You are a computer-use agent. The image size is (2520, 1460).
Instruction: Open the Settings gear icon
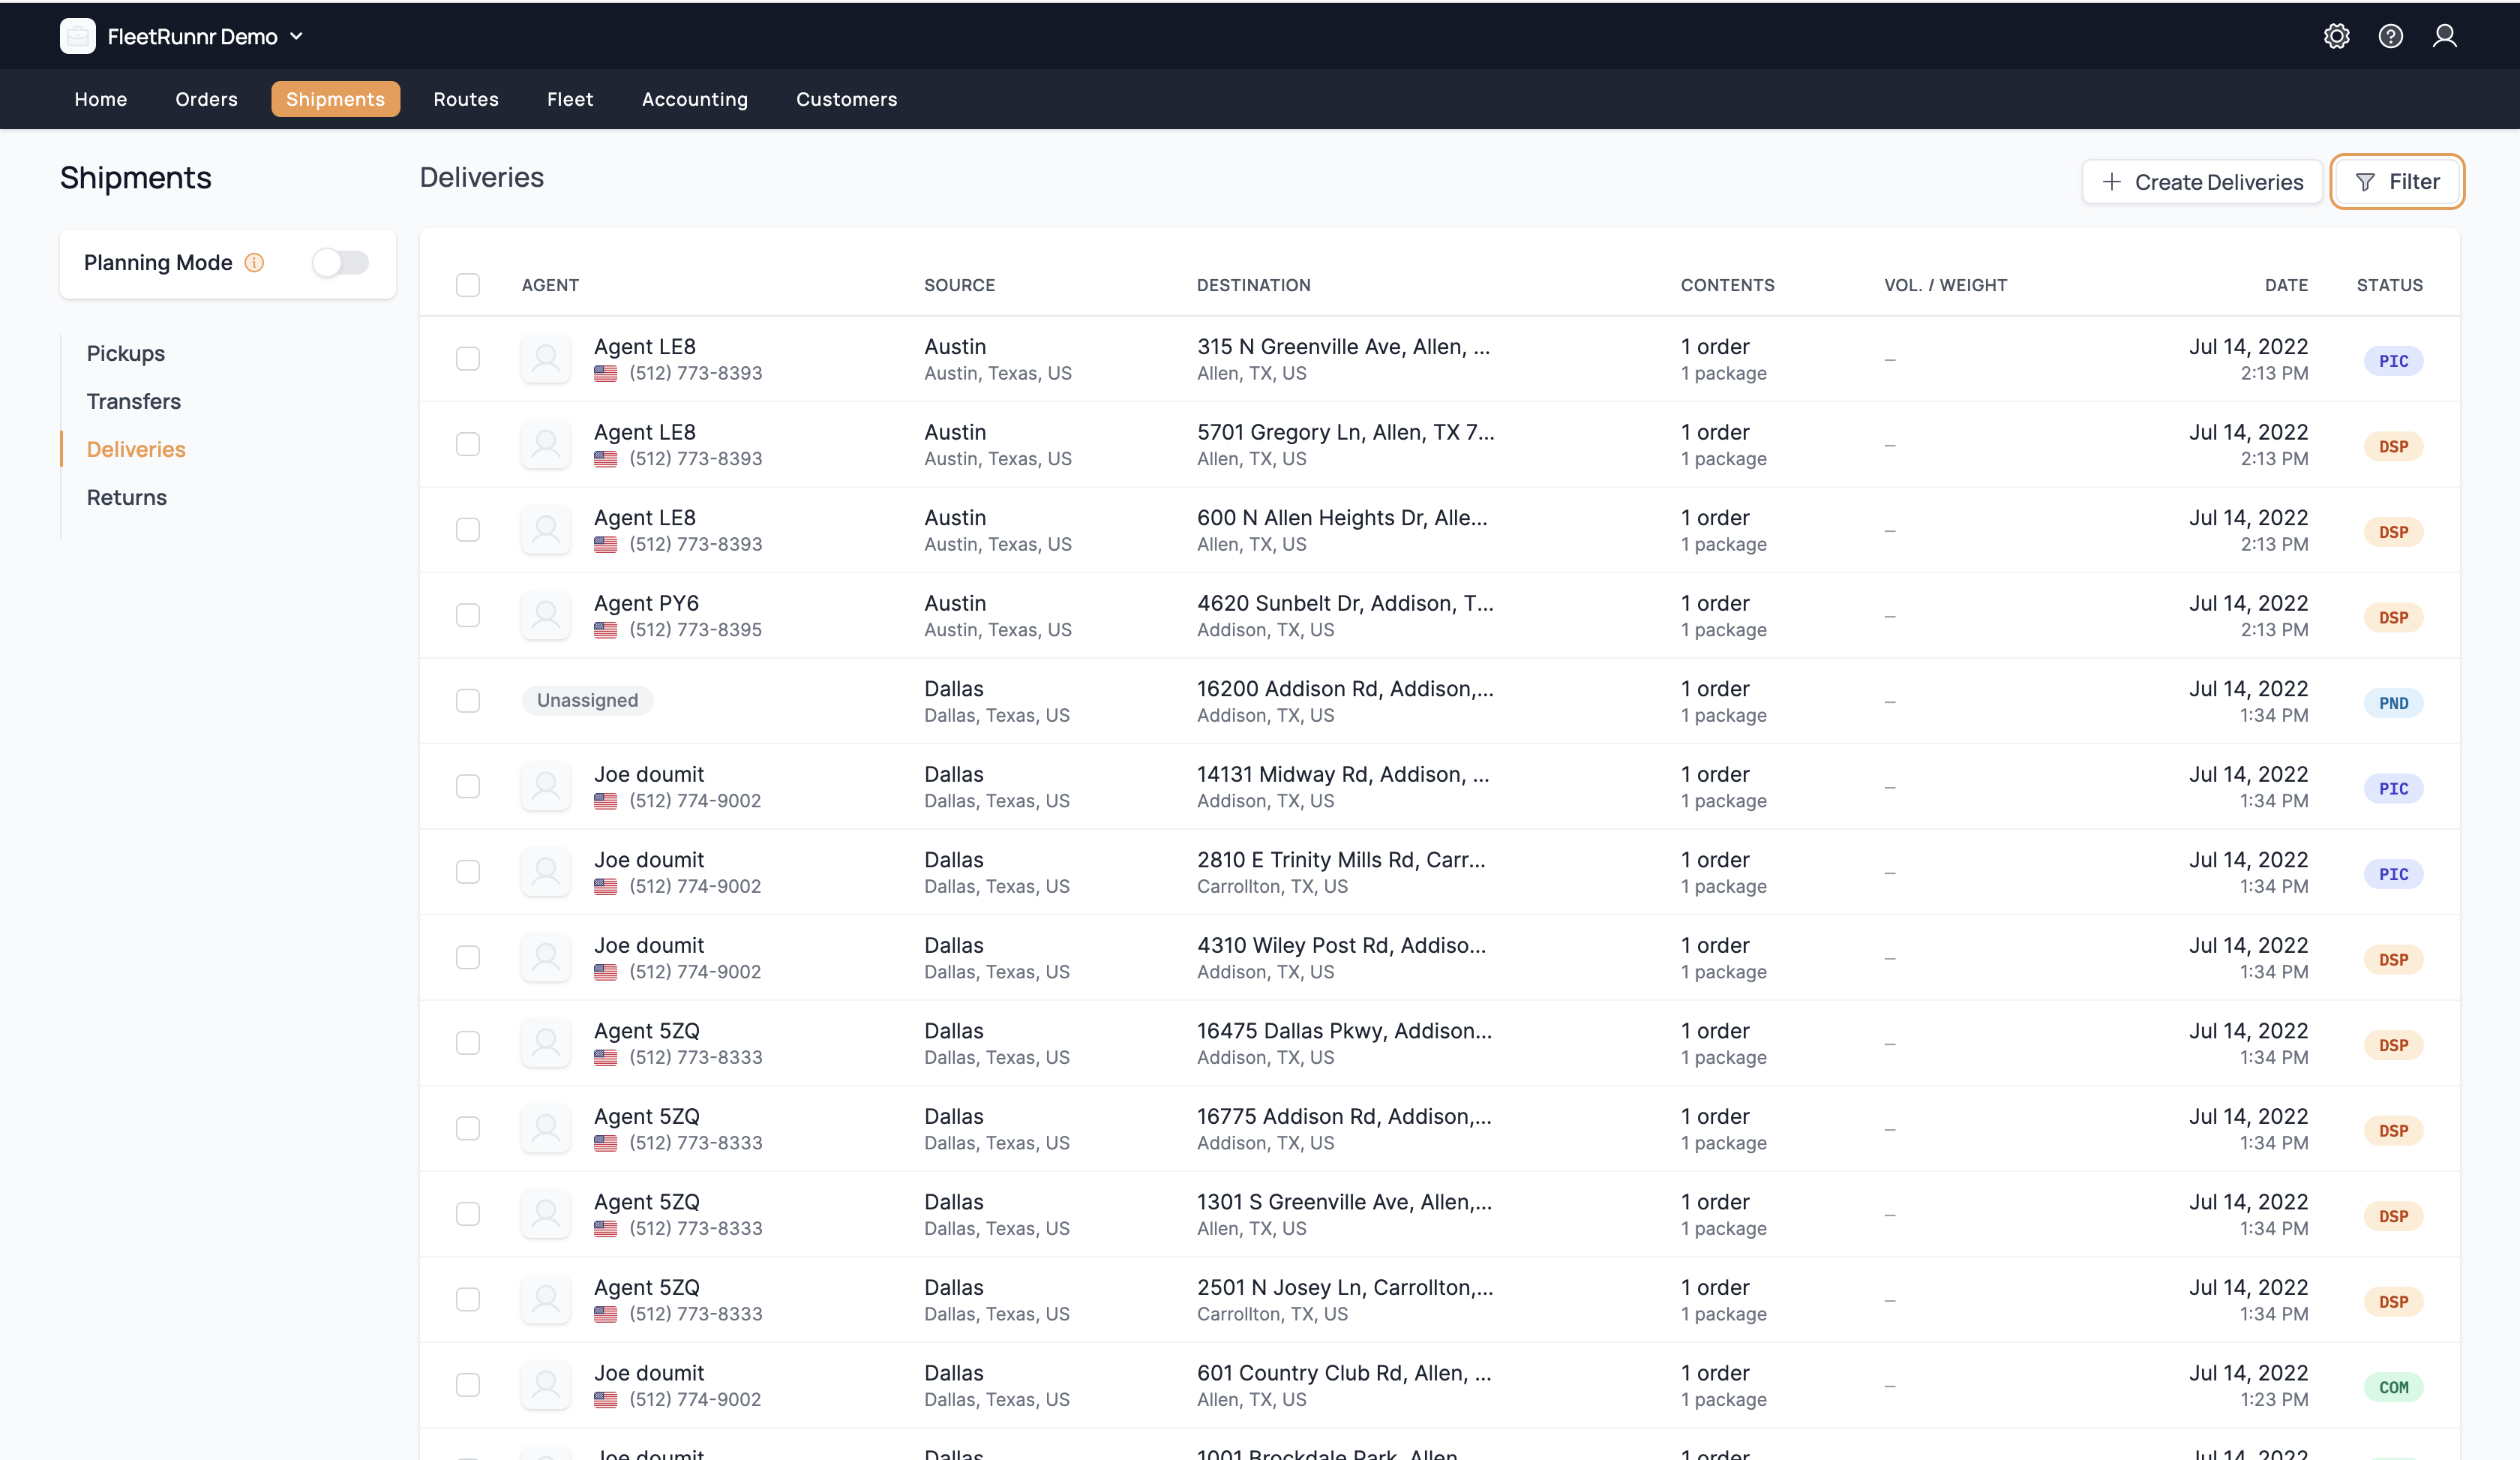(2337, 35)
